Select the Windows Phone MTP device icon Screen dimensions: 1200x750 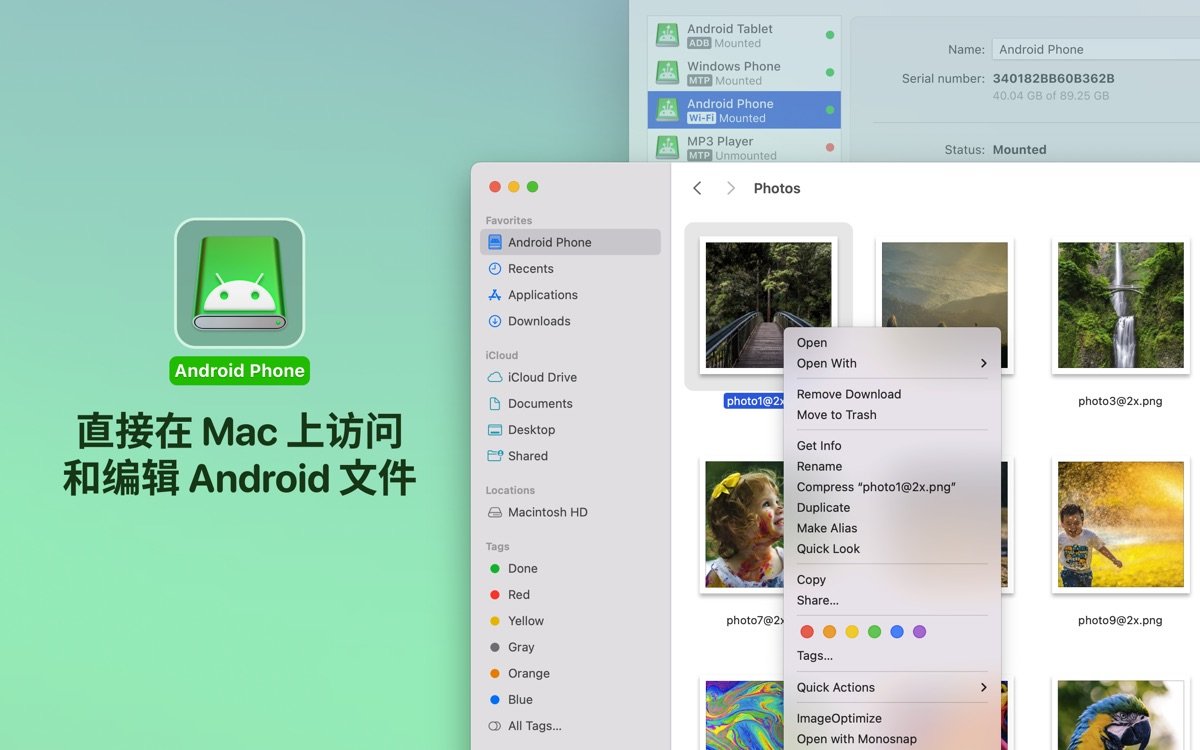pyautogui.click(x=666, y=71)
